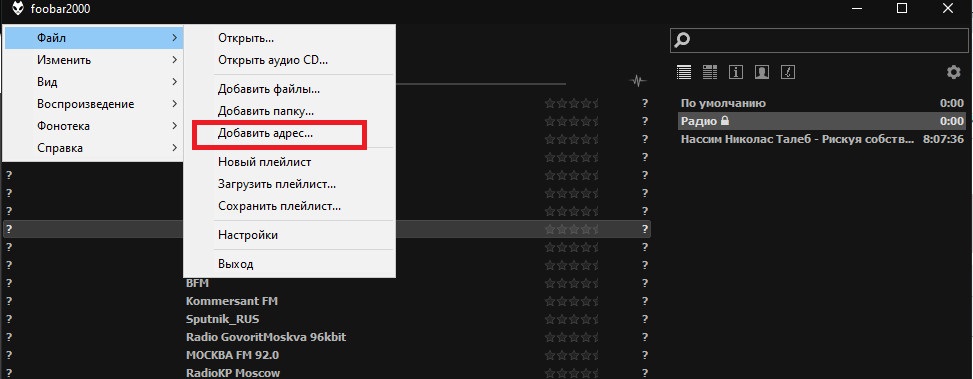The image size is (973, 379).
Task: Click the foobar2000 logo in title bar
Action: click(18, 9)
